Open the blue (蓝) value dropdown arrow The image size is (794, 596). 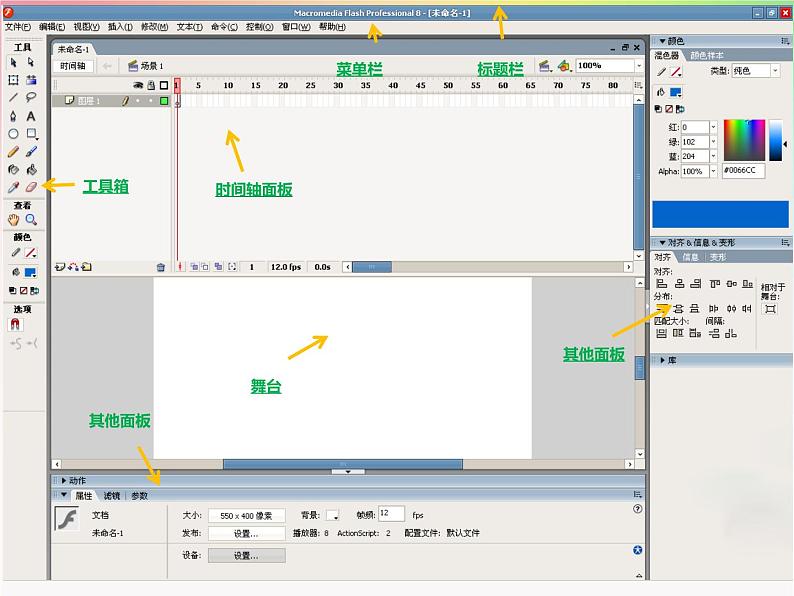(x=713, y=156)
